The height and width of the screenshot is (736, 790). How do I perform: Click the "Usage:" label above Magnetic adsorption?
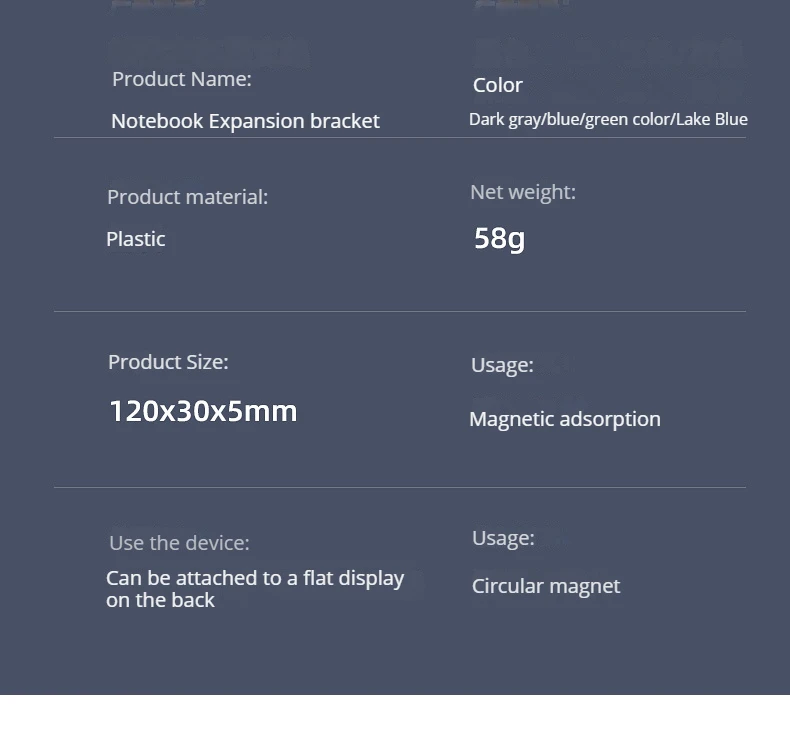pos(502,365)
